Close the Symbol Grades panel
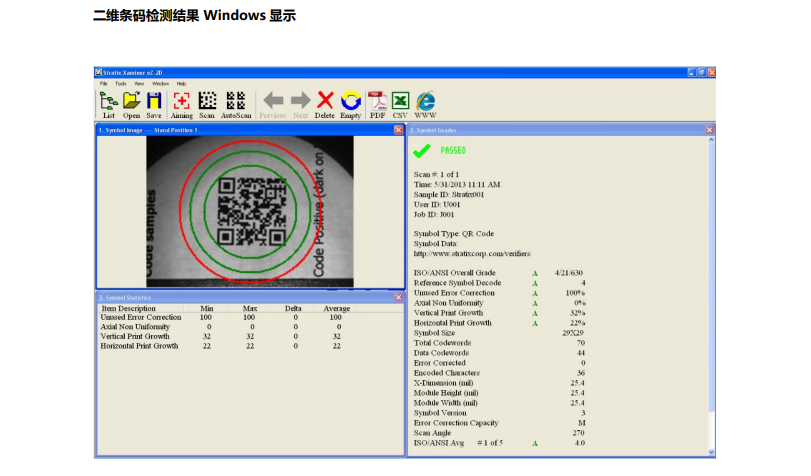Screen dimensions: 811x476 (x=710, y=130)
